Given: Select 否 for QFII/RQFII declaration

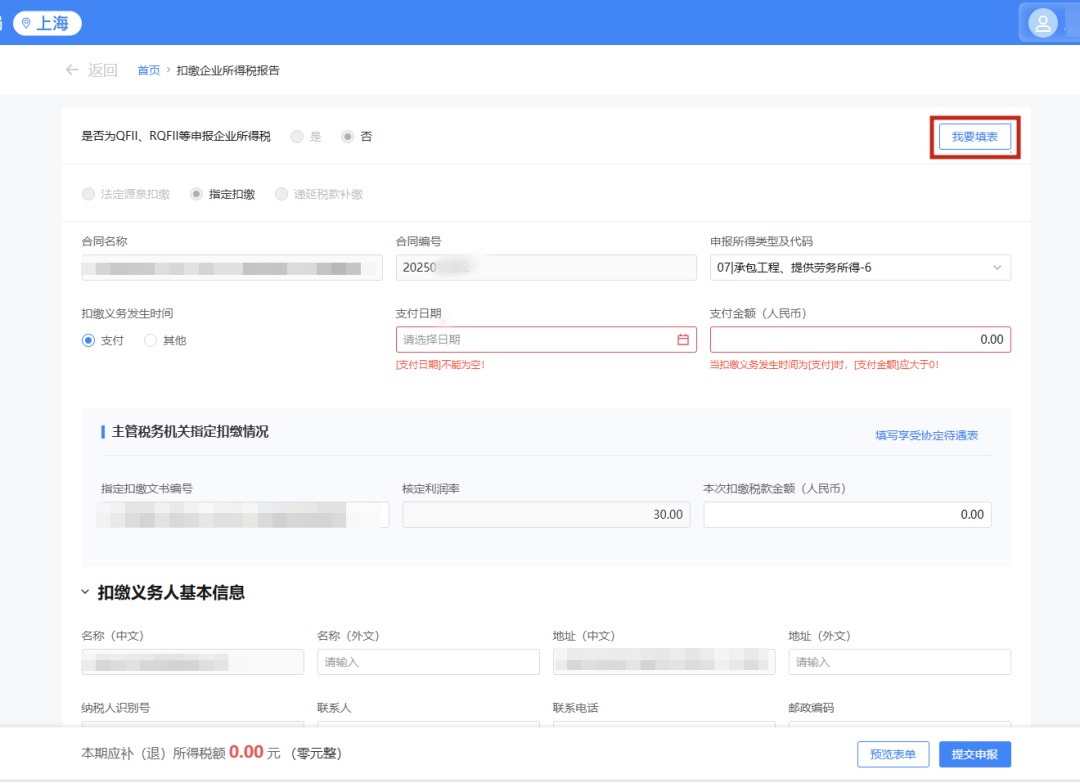Looking at the screenshot, I should [348, 136].
